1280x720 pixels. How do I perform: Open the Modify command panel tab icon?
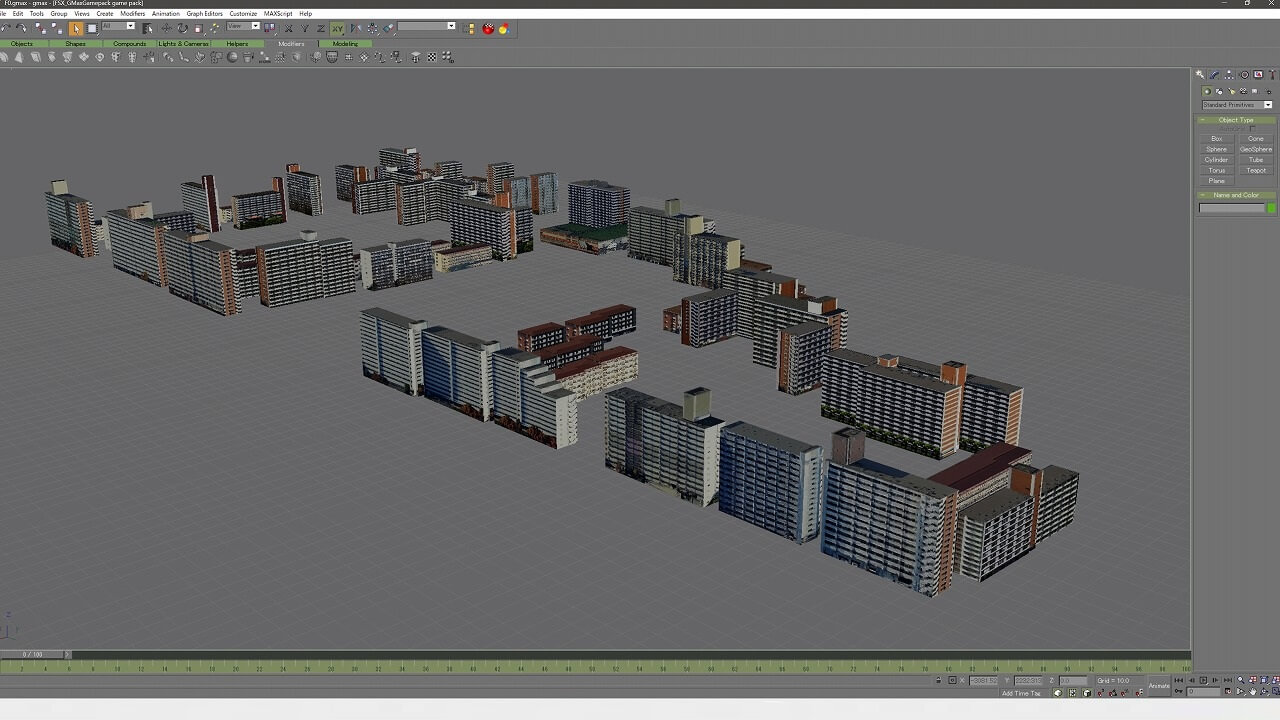1214,75
